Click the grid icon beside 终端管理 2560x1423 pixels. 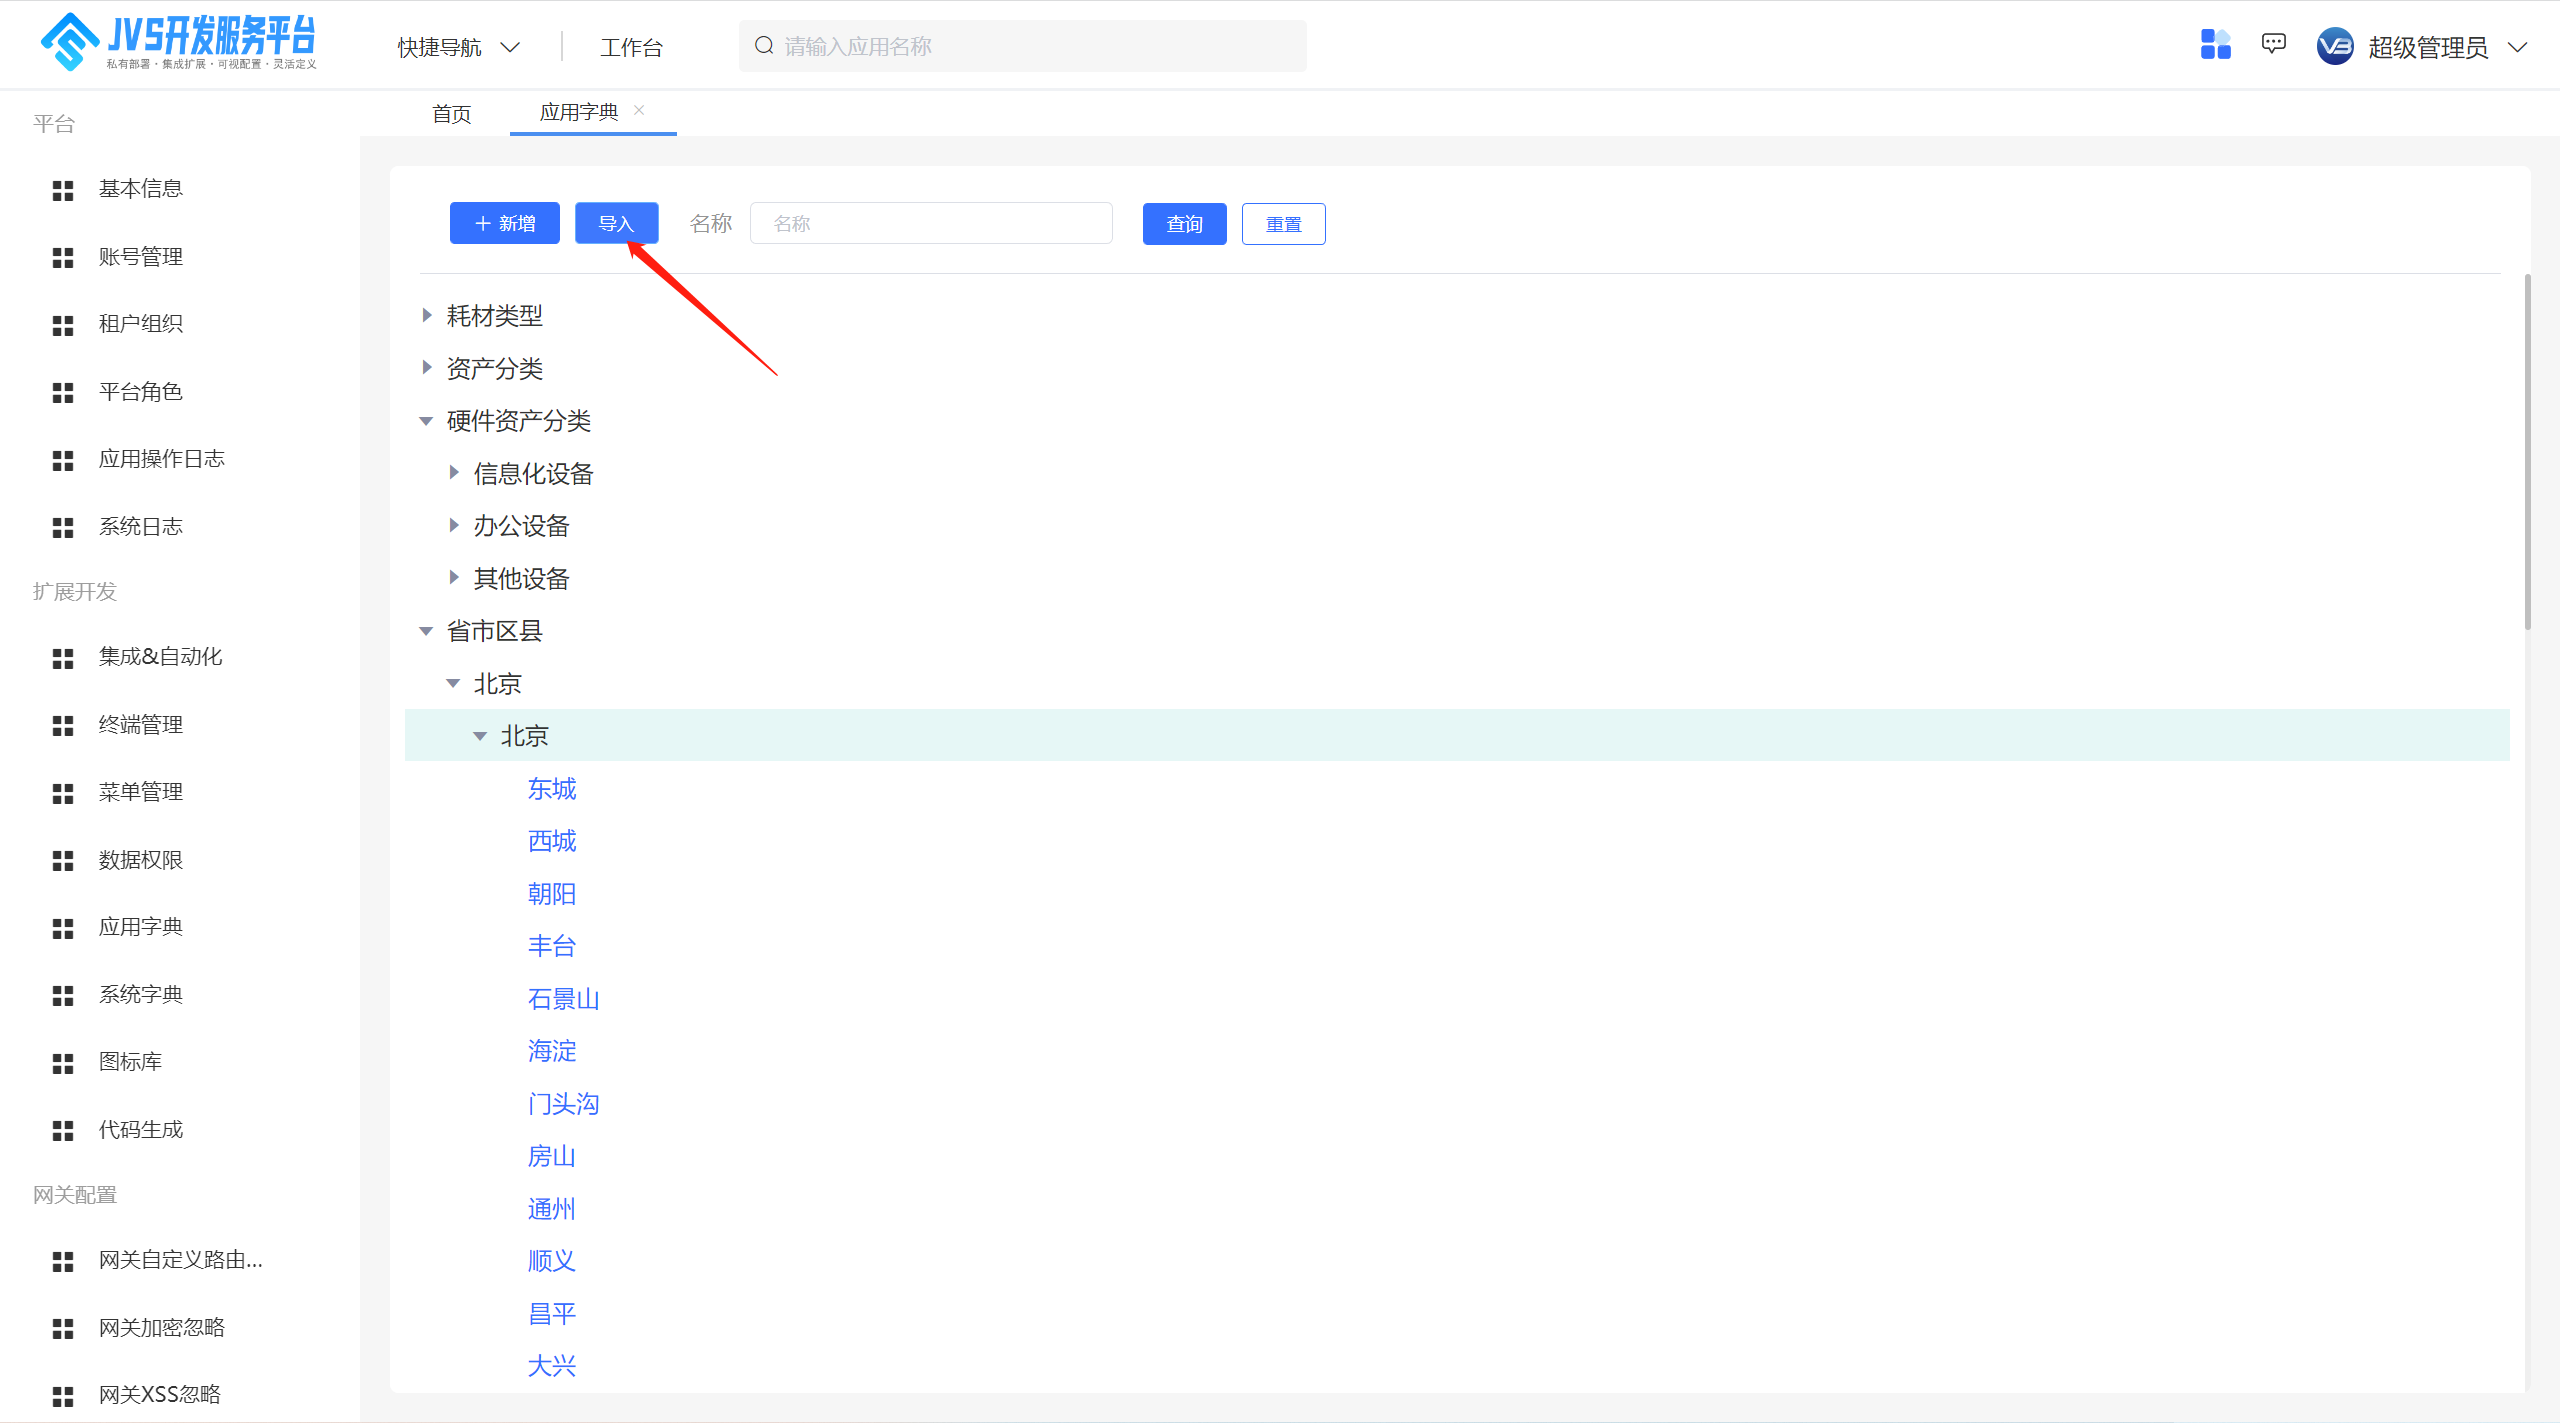tap(63, 726)
